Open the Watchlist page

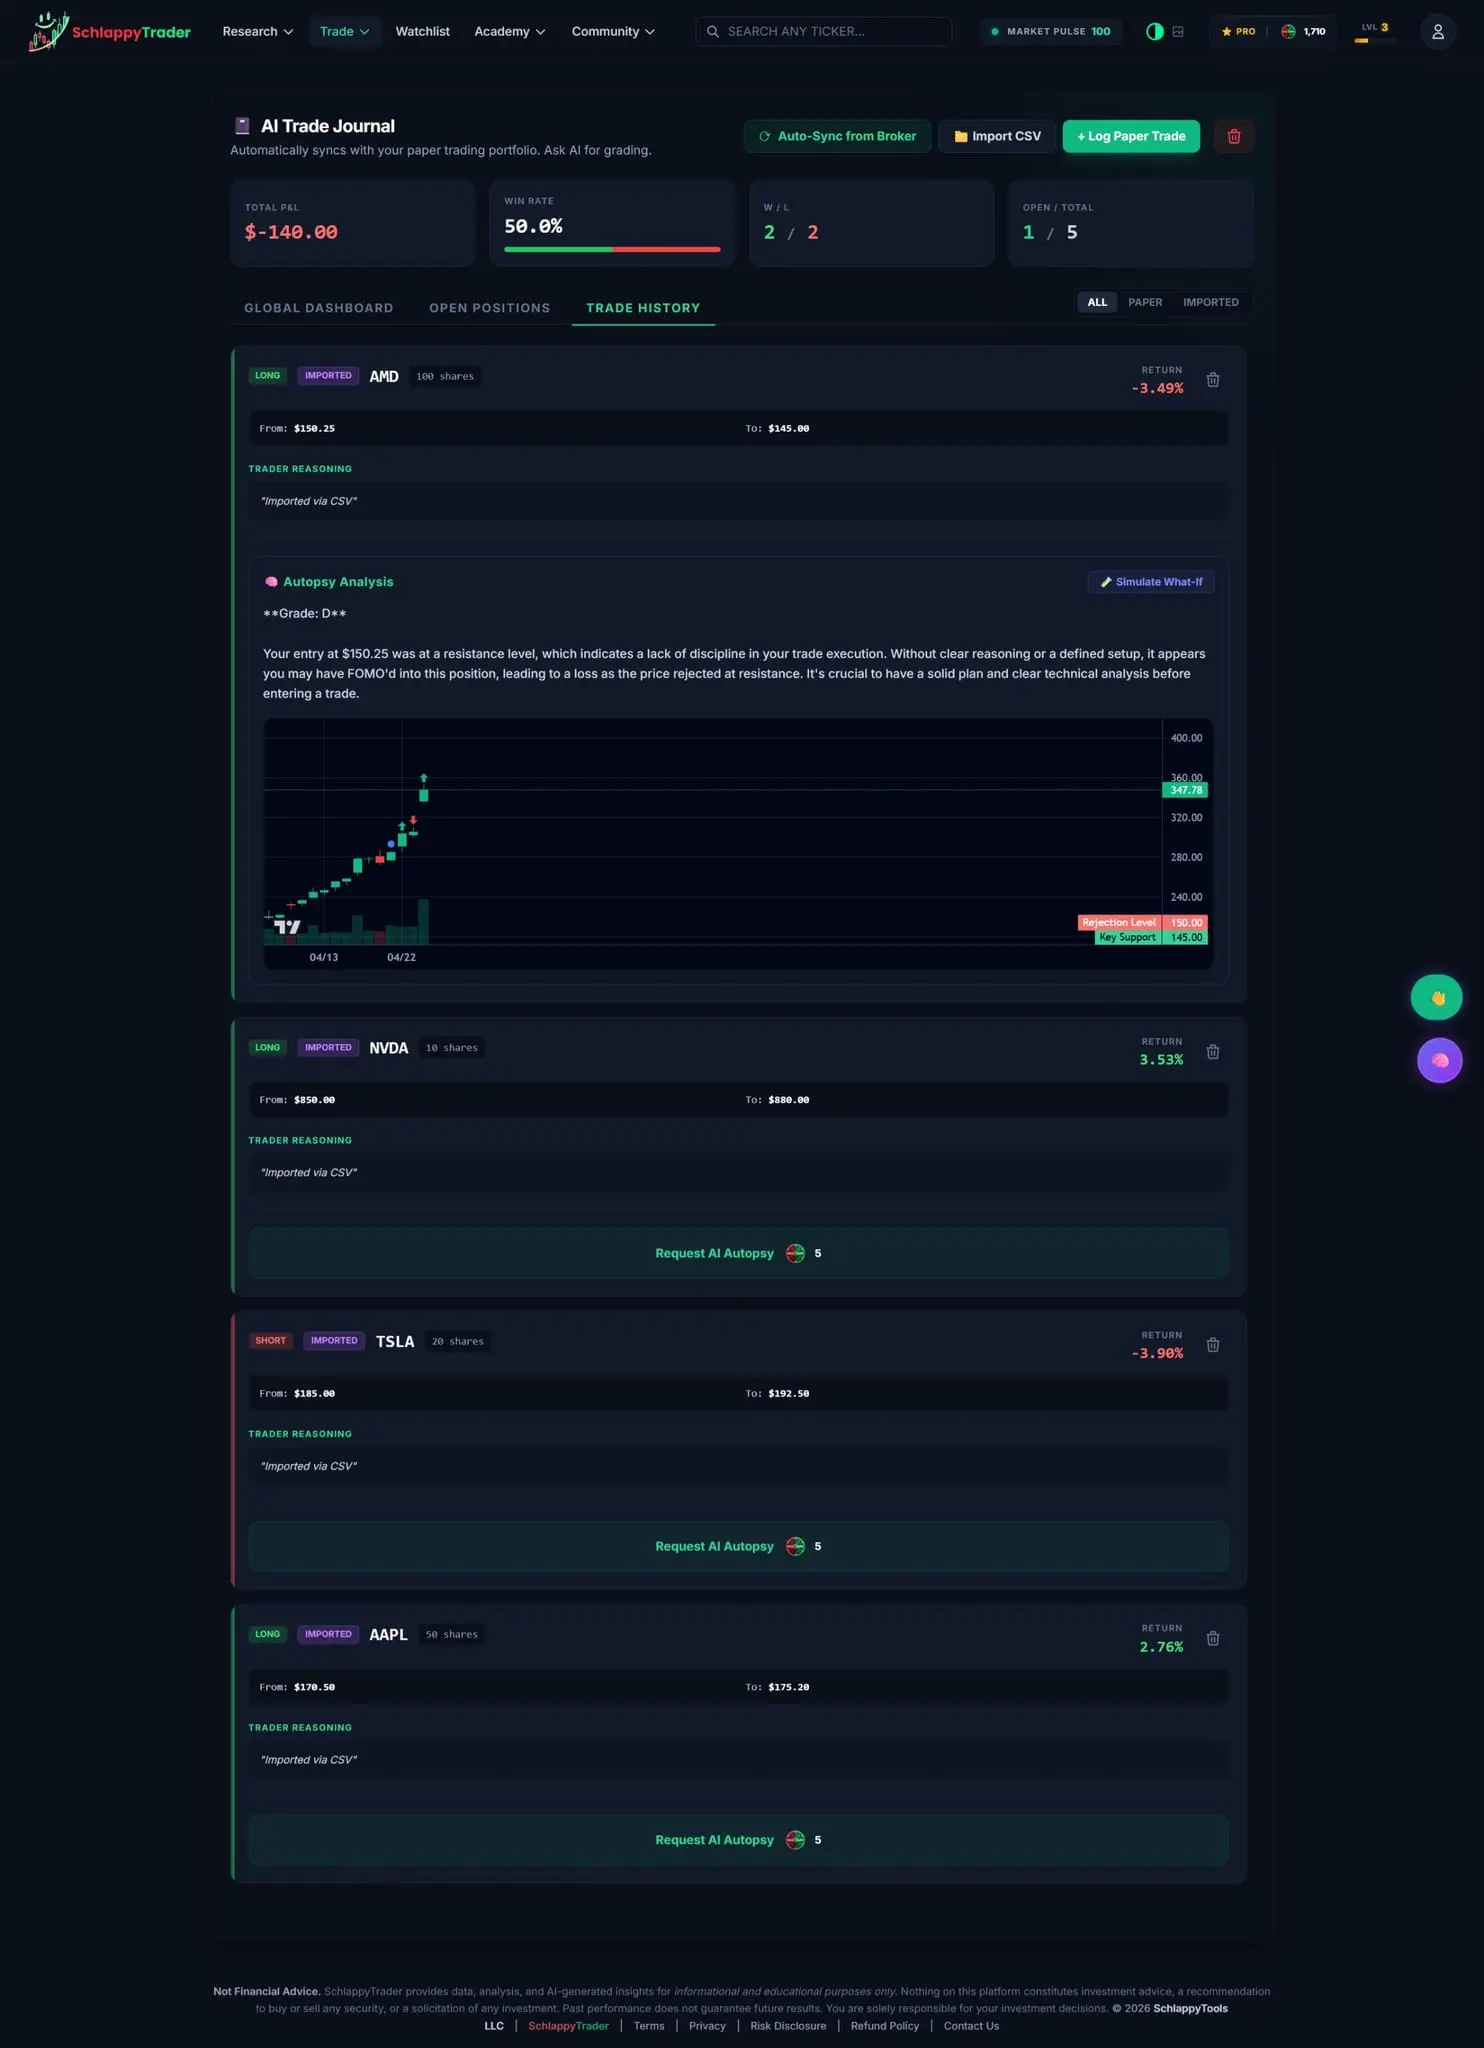pyautogui.click(x=422, y=31)
